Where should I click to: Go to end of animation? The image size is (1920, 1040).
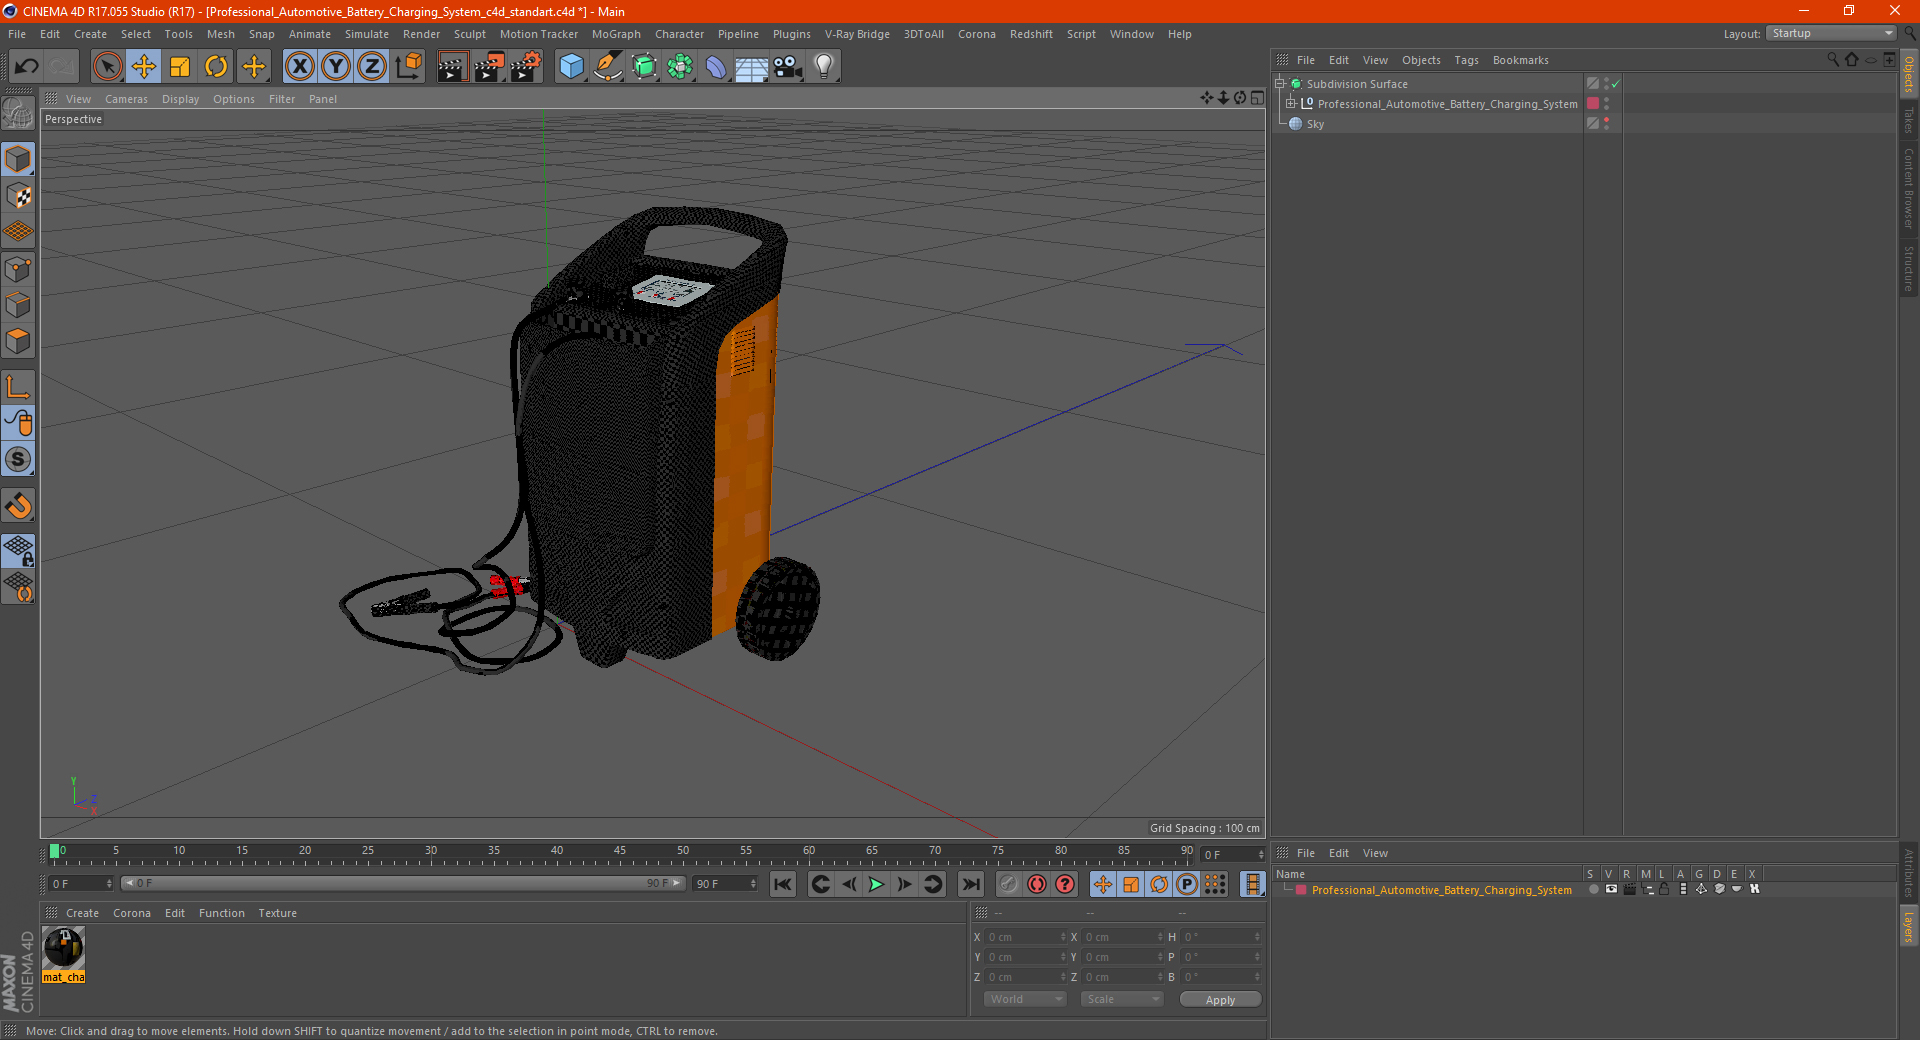coord(970,884)
